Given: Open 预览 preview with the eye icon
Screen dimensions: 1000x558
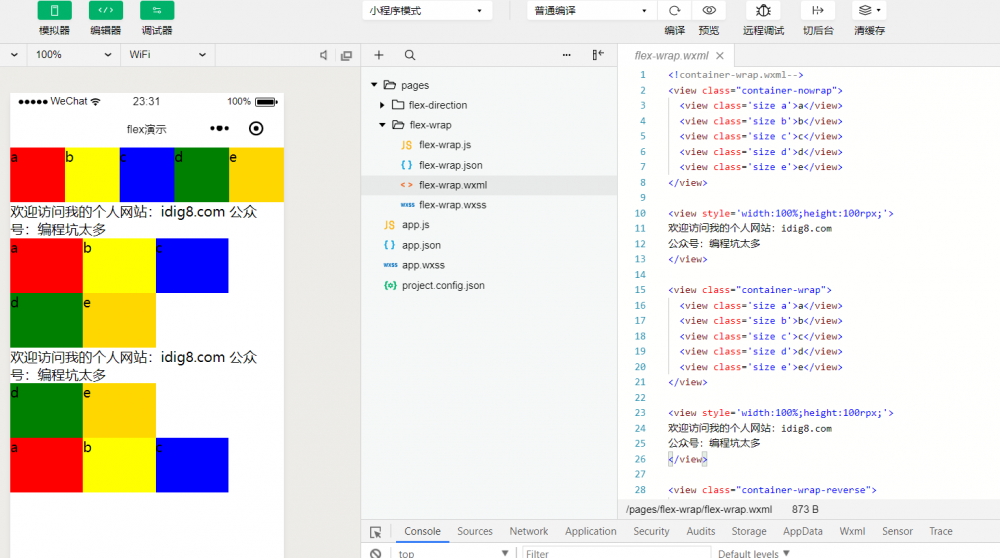Looking at the screenshot, I should (709, 11).
